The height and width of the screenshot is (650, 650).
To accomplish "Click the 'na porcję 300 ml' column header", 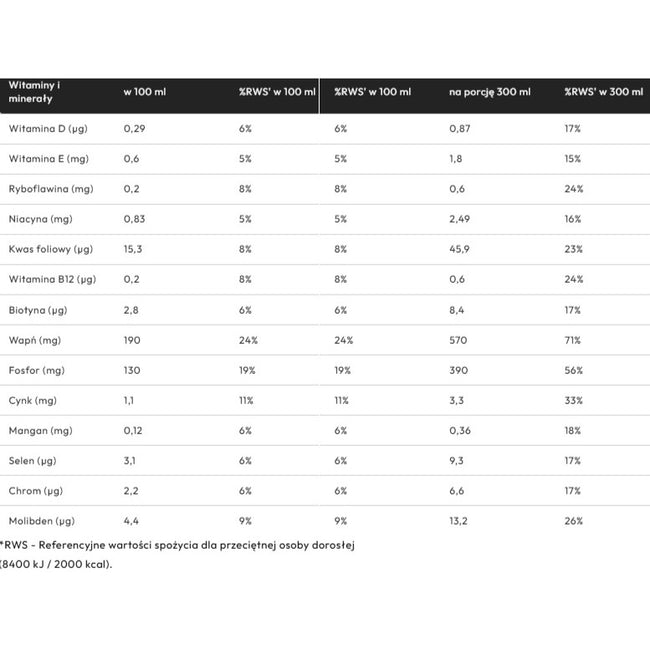I will (x=490, y=91).
